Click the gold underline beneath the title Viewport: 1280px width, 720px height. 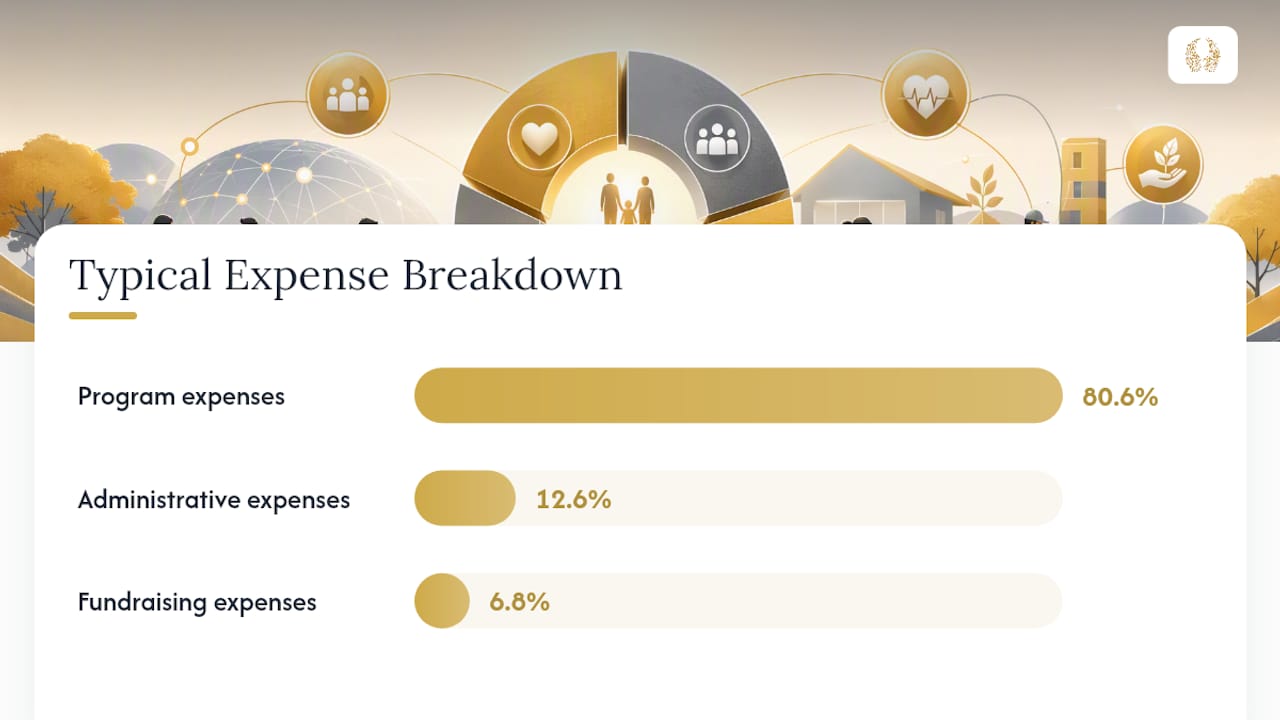103,316
